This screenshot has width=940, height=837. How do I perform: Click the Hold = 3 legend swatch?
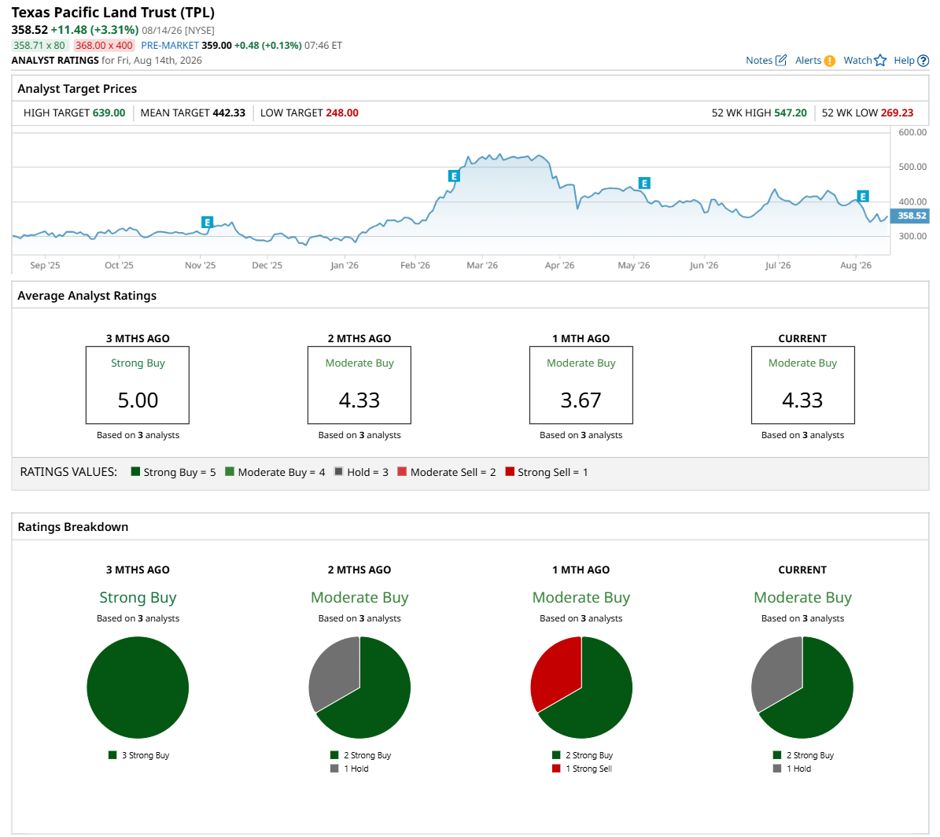pos(339,471)
